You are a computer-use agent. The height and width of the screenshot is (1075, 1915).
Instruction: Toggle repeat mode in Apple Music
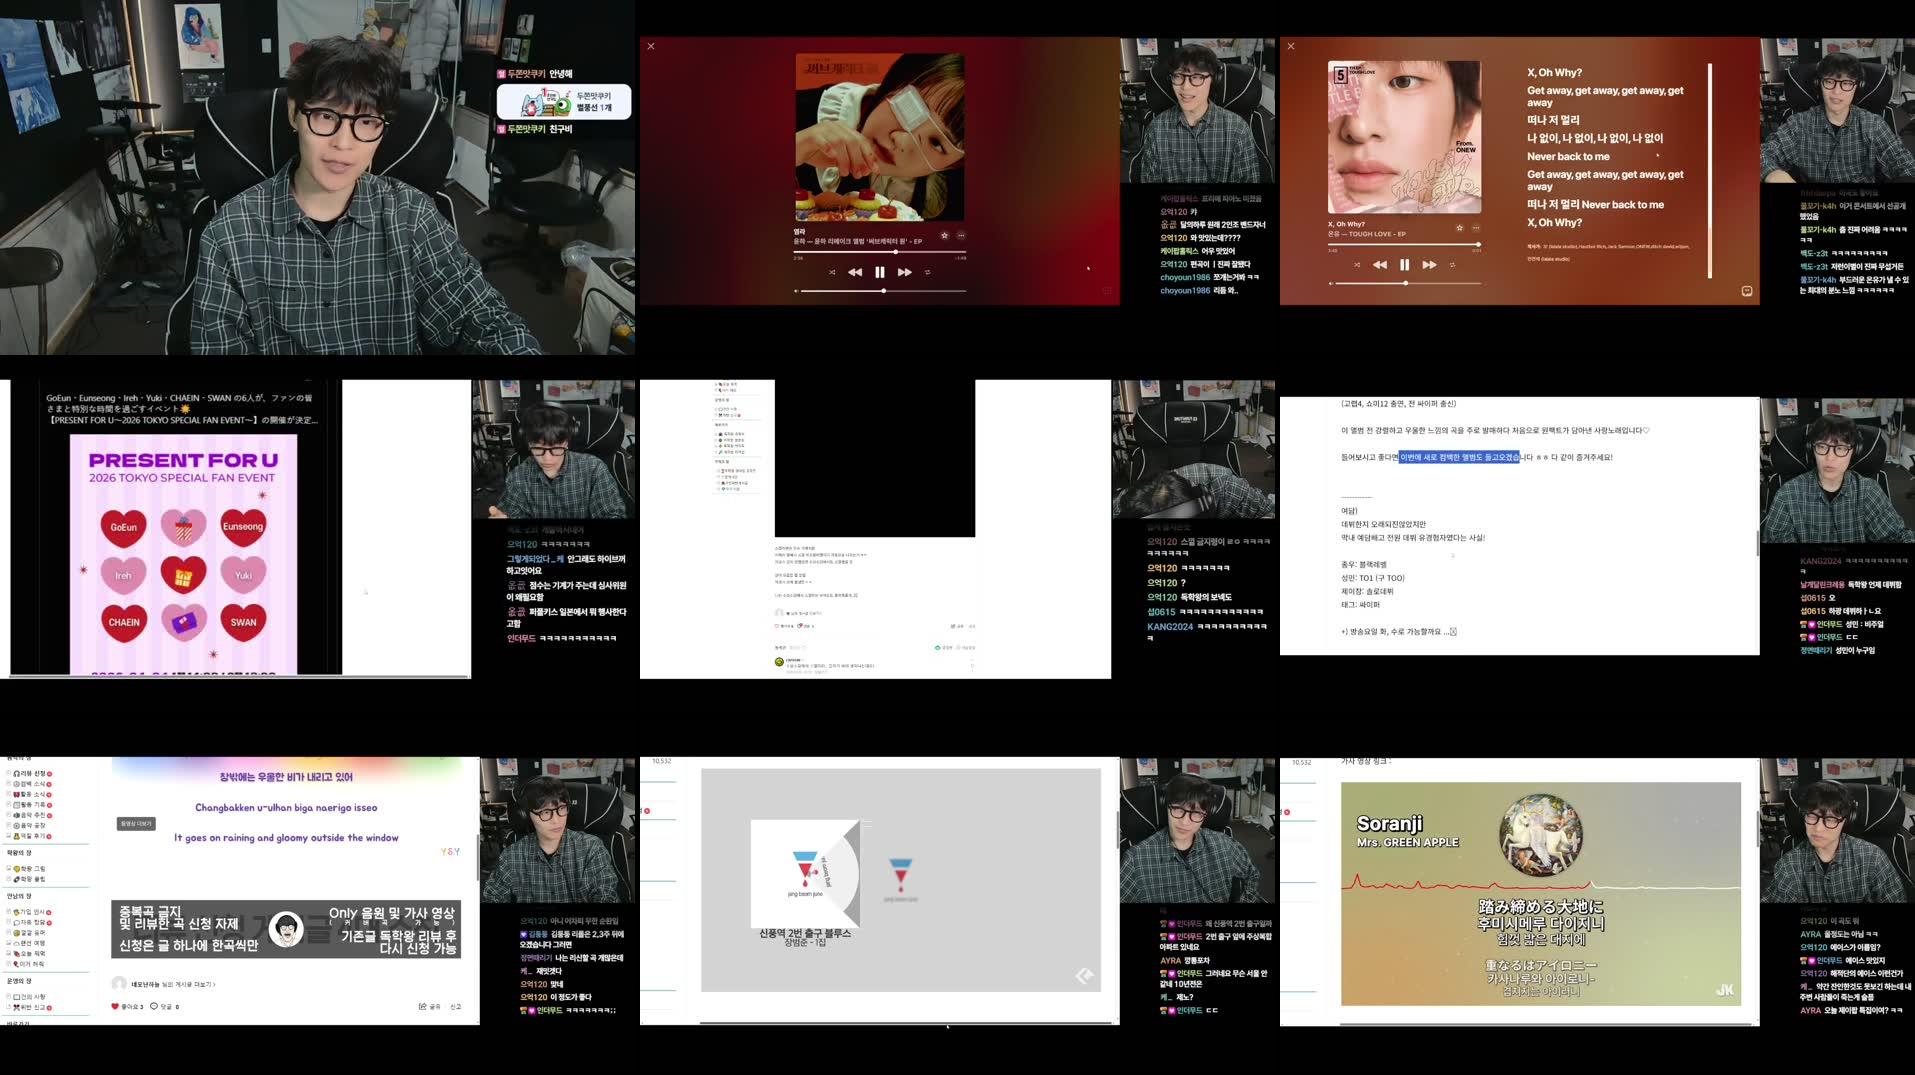928,273
